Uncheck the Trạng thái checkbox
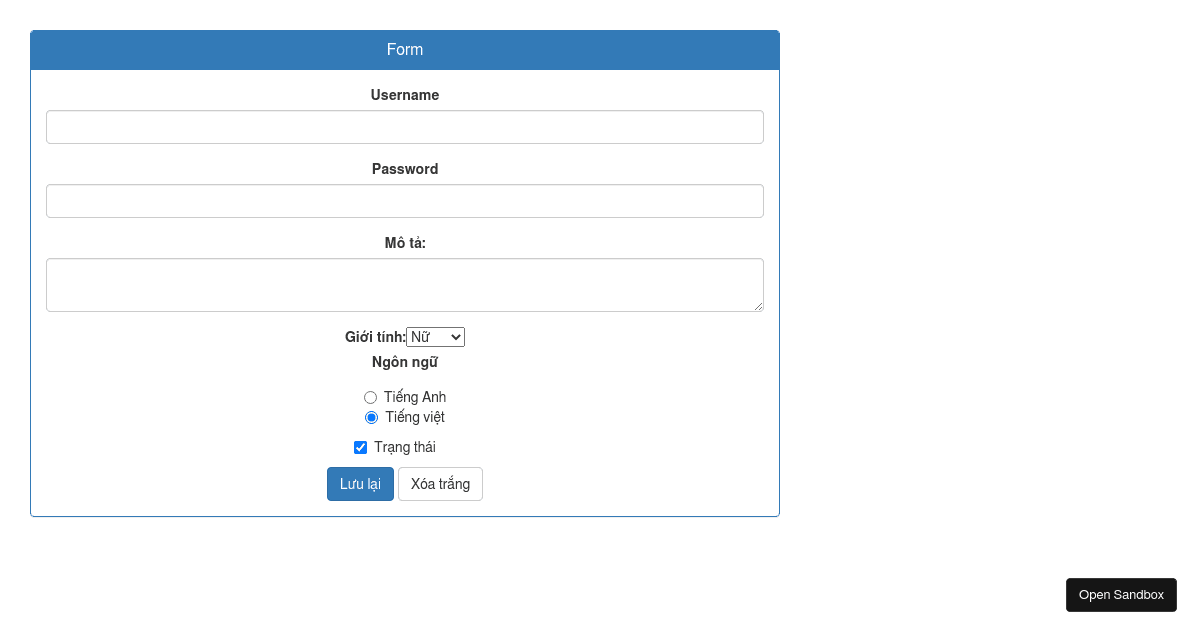The width and height of the screenshot is (1200, 630). click(x=360, y=447)
